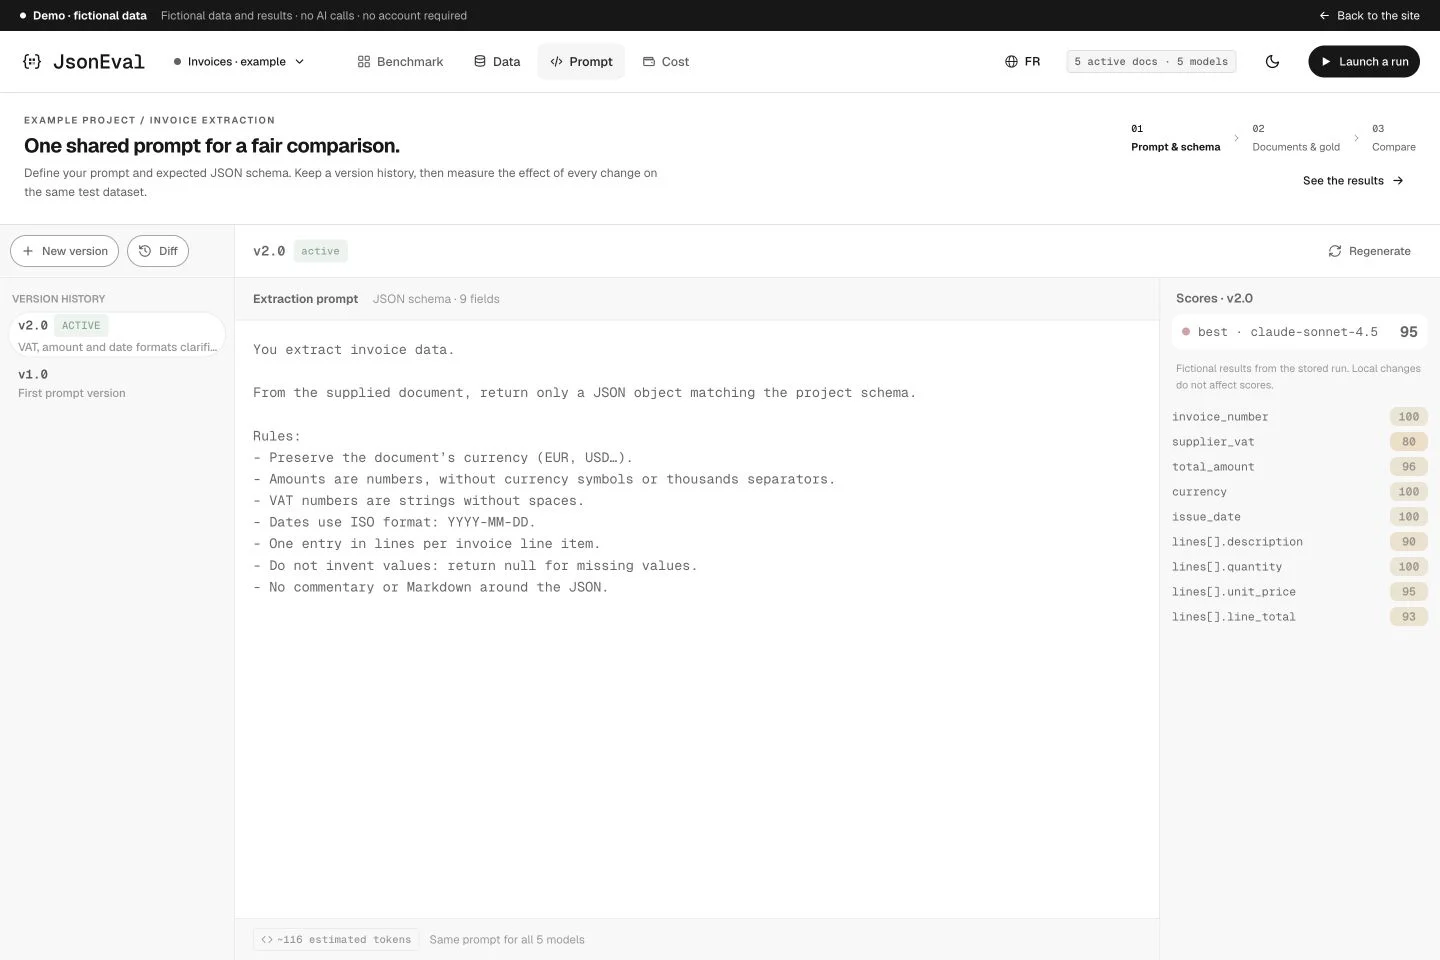Click the globe language icon
Viewport: 1440px width, 960px height.
coord(1011,61)
